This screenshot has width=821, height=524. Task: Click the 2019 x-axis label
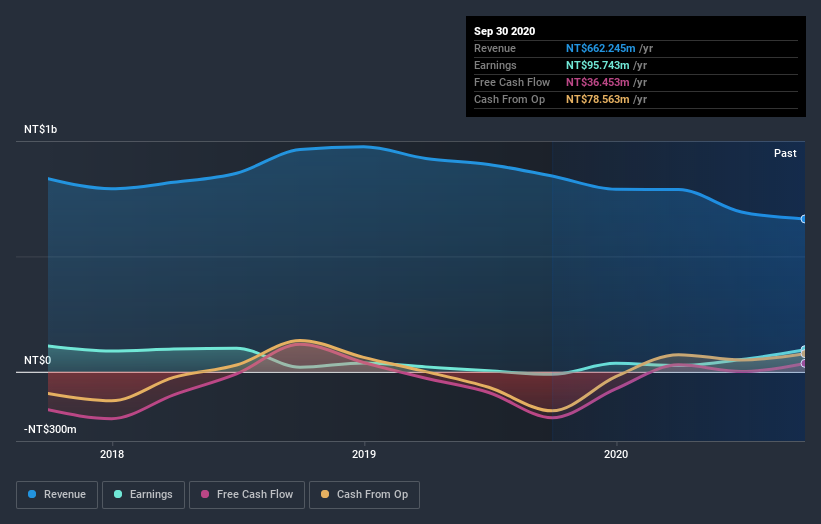(x=364, y=454)
